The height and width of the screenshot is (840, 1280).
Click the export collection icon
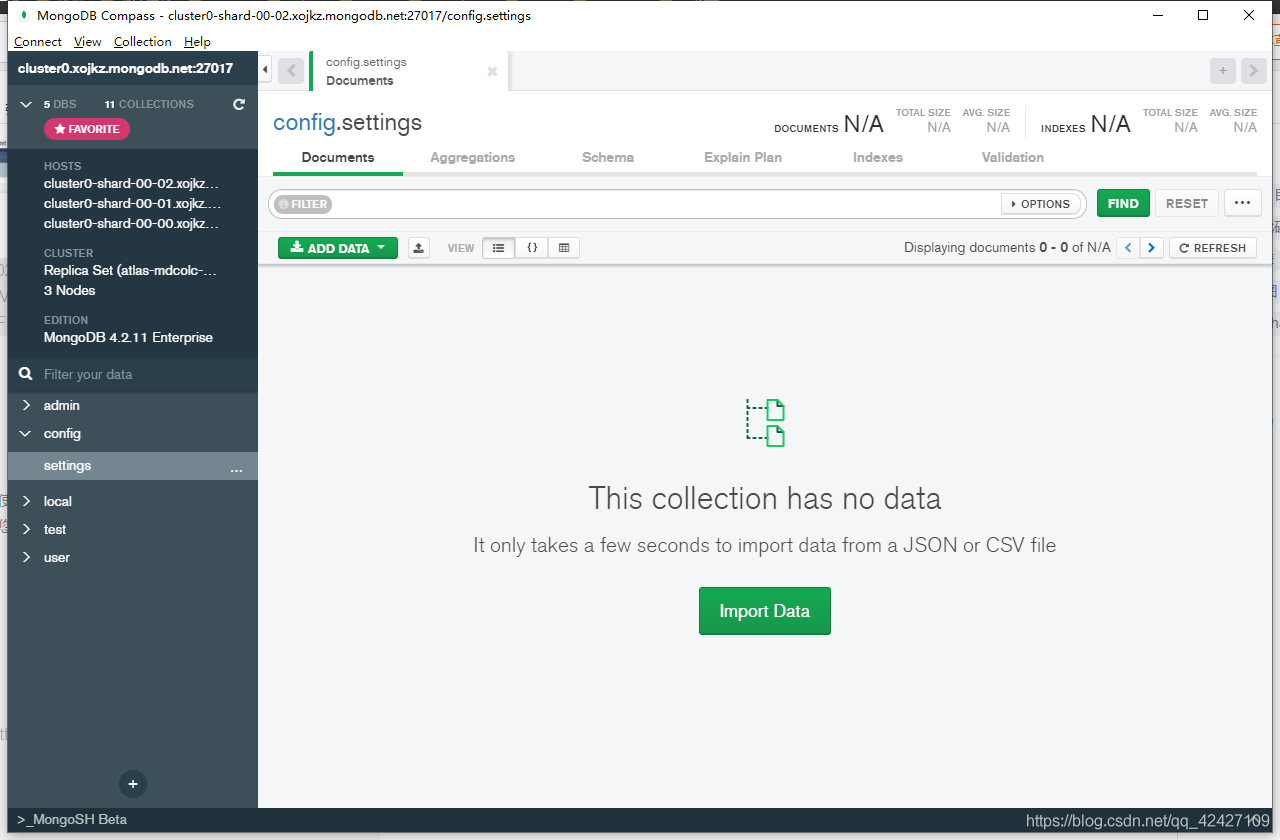pos(419,248)
